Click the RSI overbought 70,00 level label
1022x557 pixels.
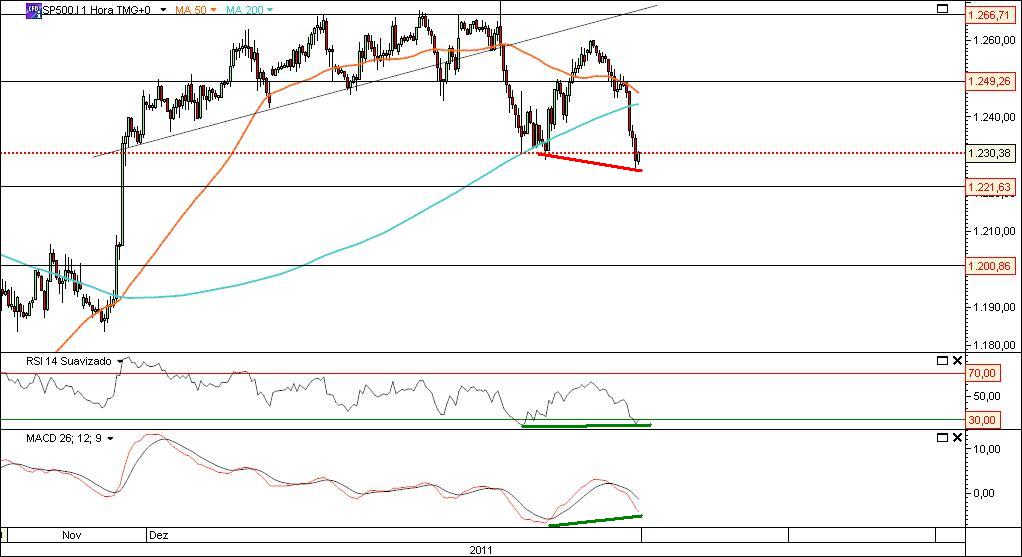(x=983, y=373)
